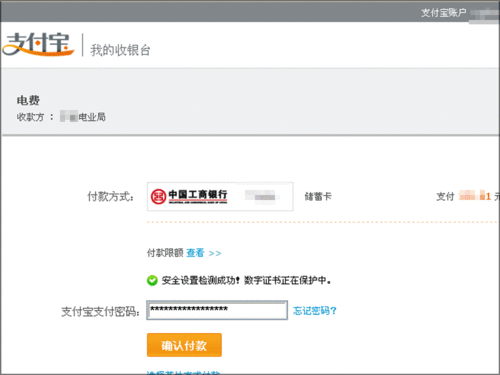Focus the 支付宝支付密码 password field

pos(217,310)
